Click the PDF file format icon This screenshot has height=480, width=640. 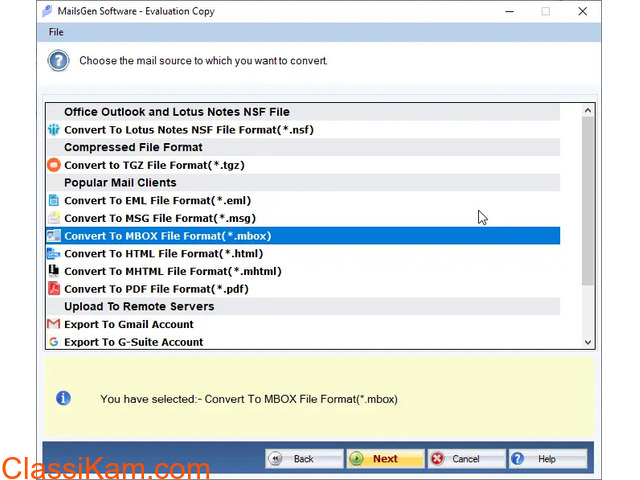click(x=54, y=289)
